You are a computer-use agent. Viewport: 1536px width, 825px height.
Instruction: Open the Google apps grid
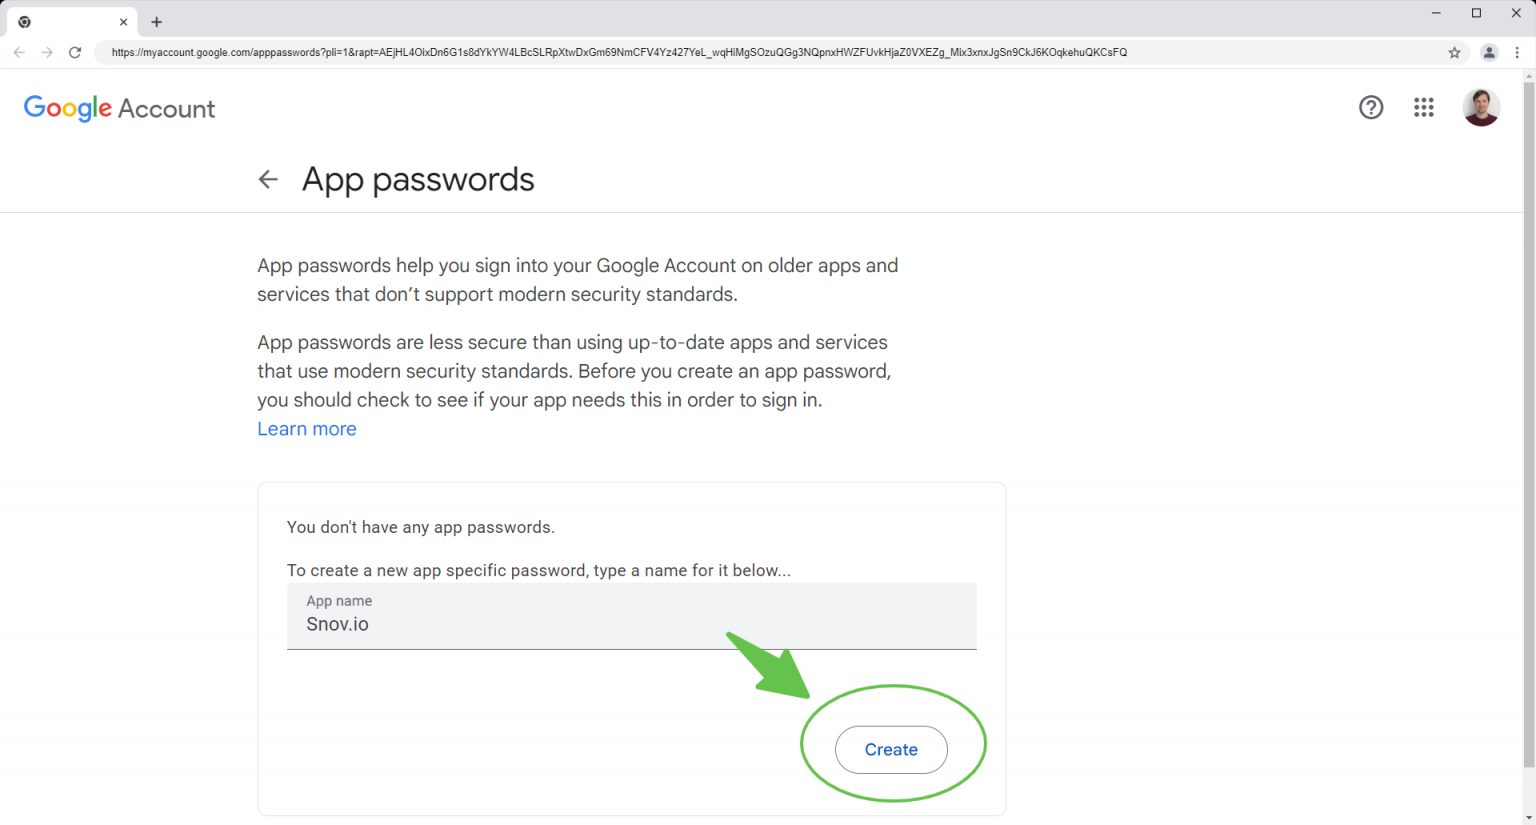pyautogui.click(x=1423, y=107)
